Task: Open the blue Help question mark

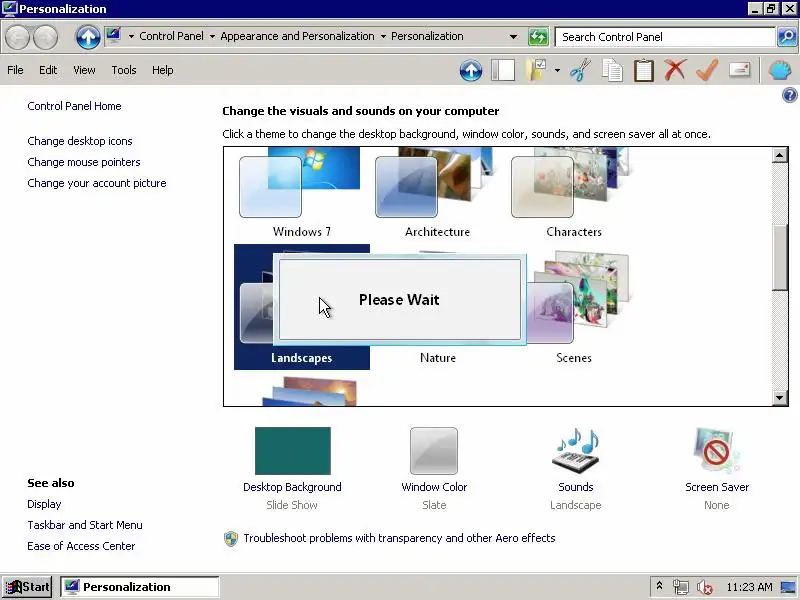Action: click(789, 95)
